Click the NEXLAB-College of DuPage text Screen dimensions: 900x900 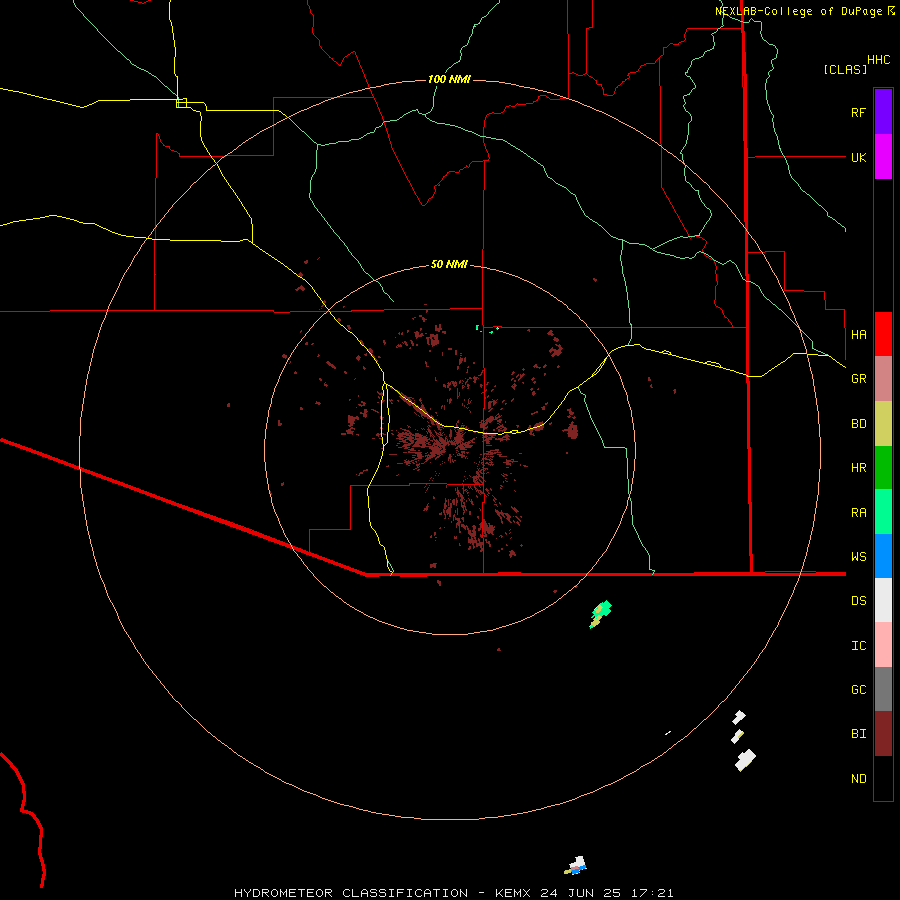[x=798, y=11]
